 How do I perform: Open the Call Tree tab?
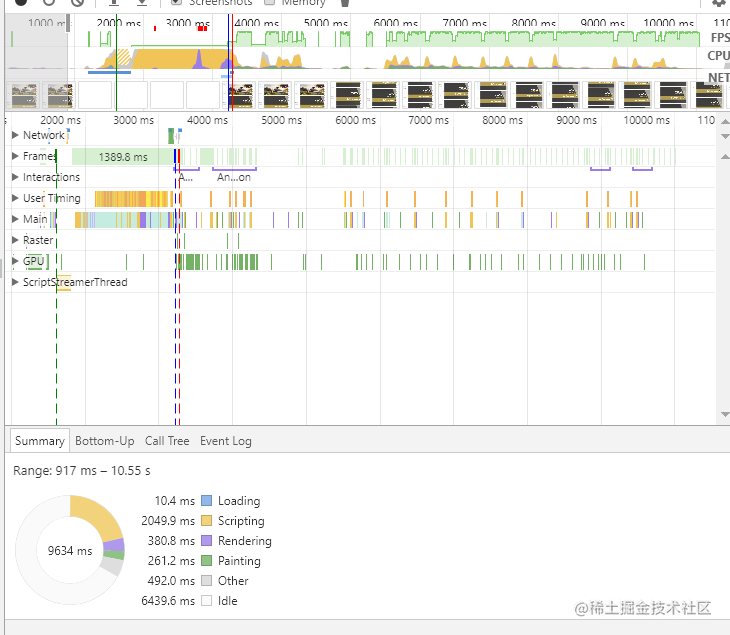[x=167, y=441]
